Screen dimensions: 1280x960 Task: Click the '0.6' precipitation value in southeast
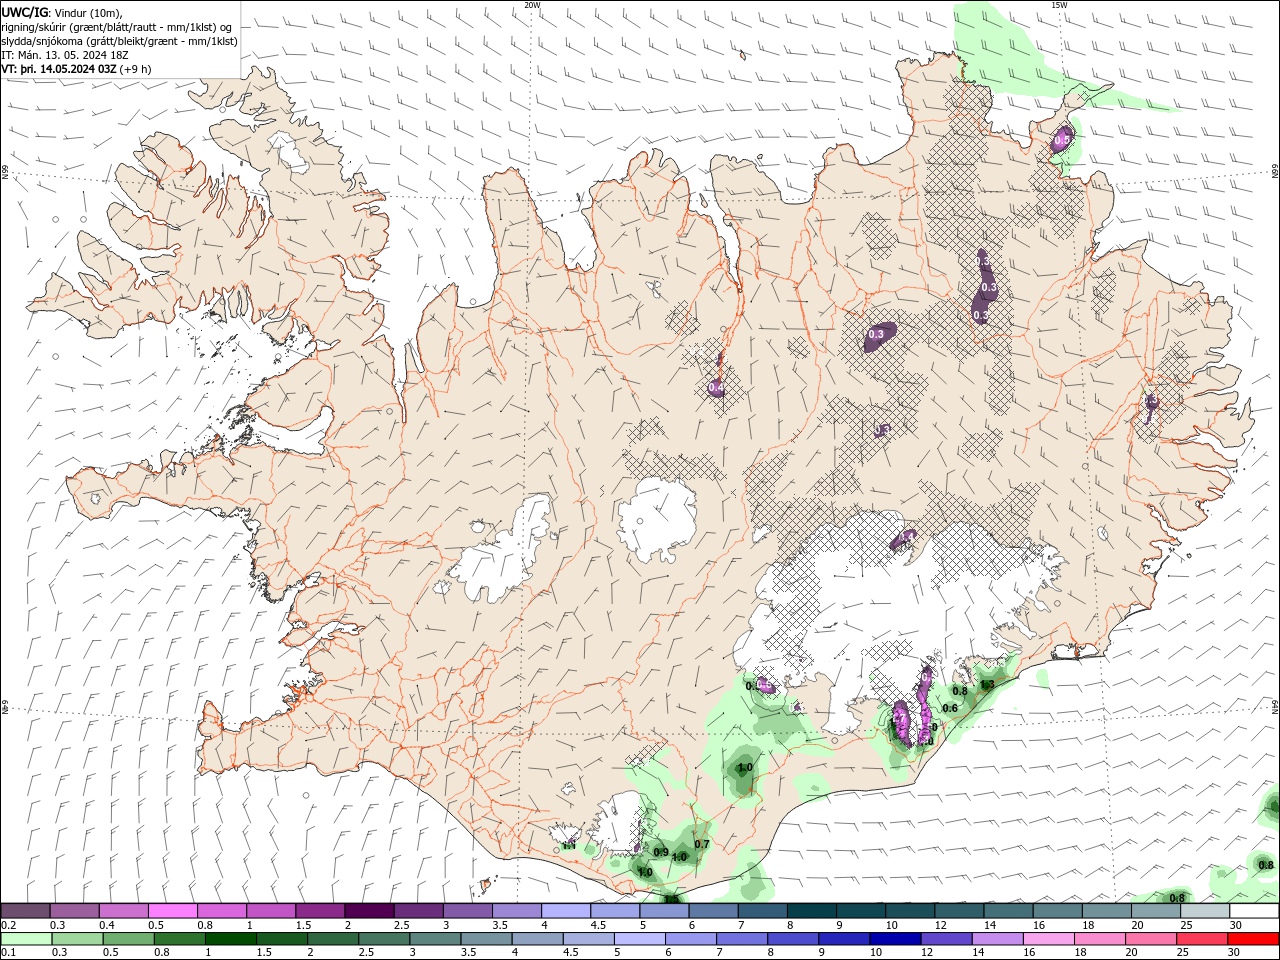click(950, 708)
